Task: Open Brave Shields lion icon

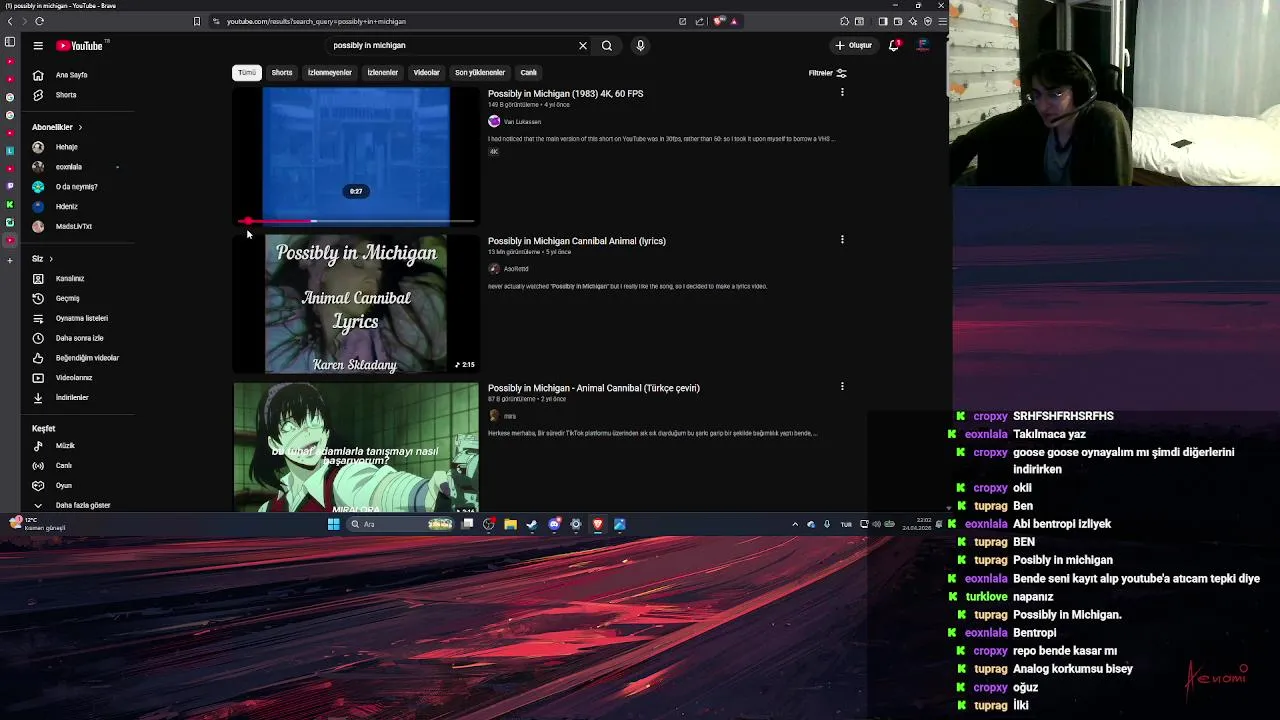Action: click(x=718, y=21)
